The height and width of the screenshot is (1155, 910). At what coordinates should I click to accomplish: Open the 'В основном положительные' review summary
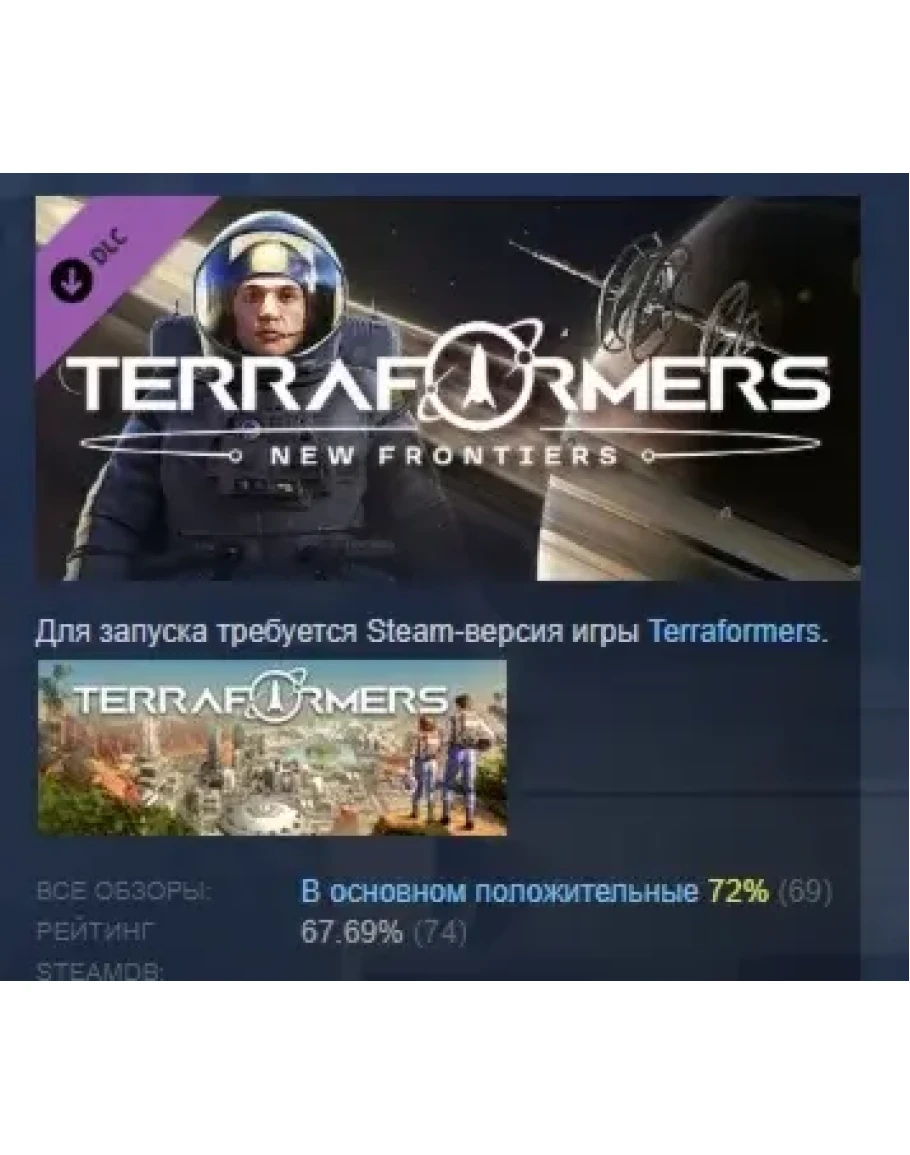tap(500, 892)
